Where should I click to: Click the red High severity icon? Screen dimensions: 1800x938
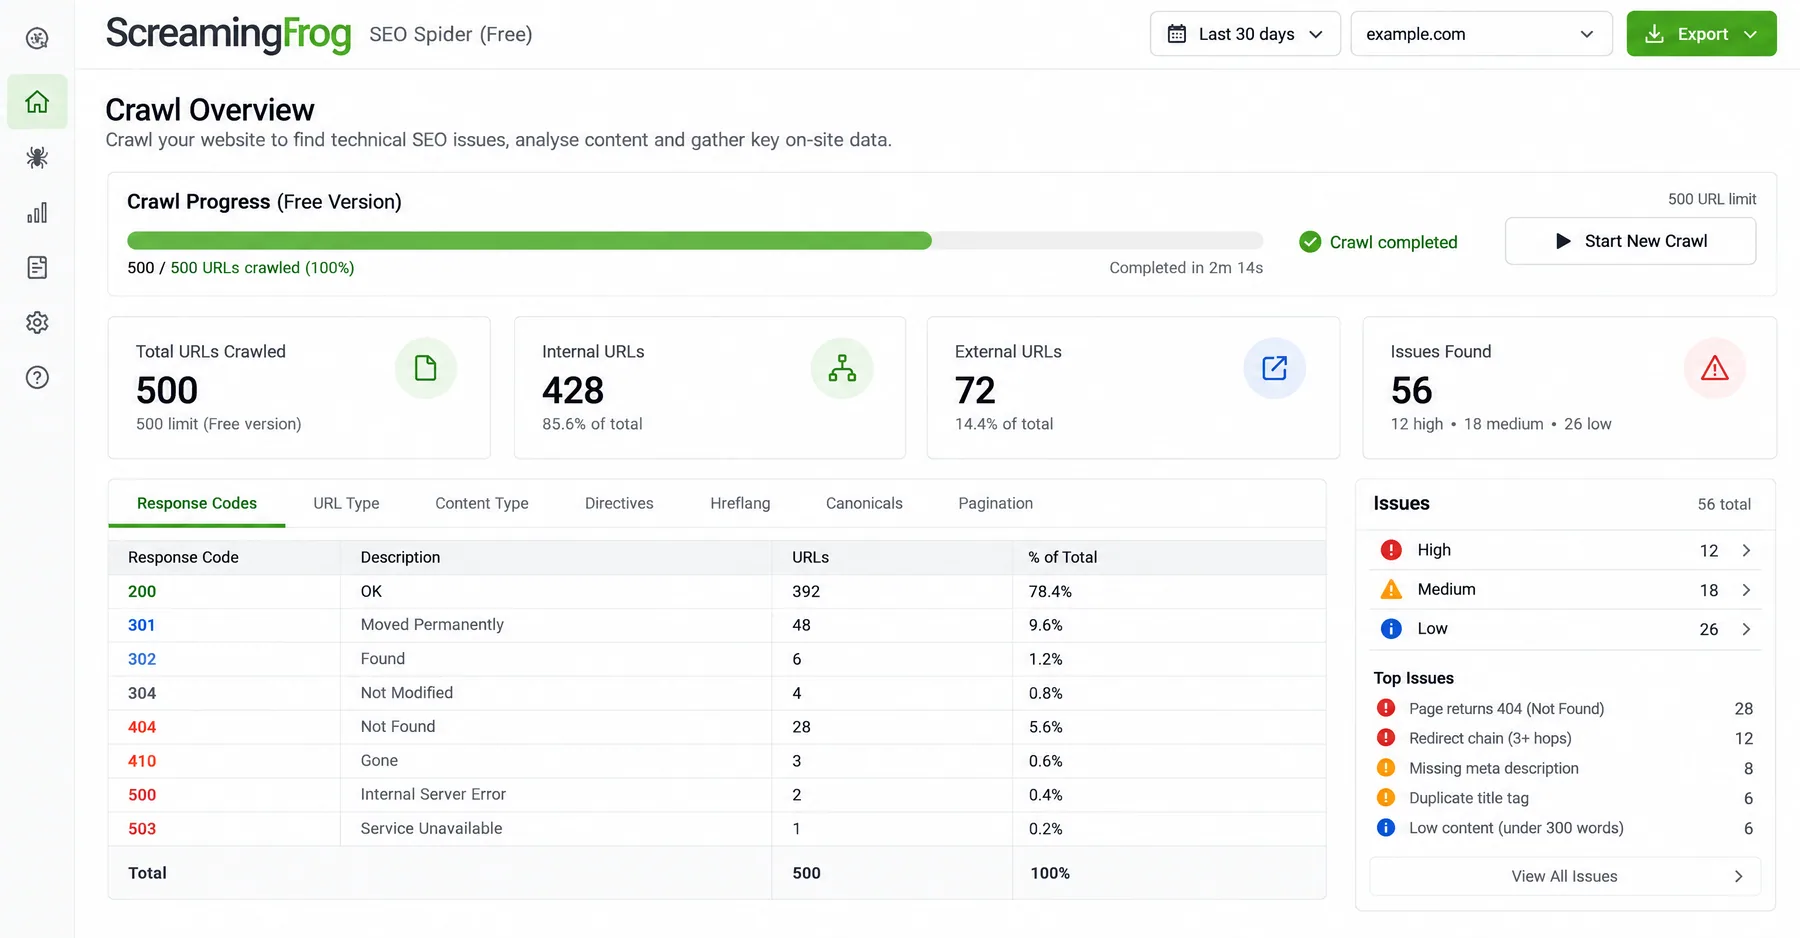pyautogui.click(x=1391, y=550)
